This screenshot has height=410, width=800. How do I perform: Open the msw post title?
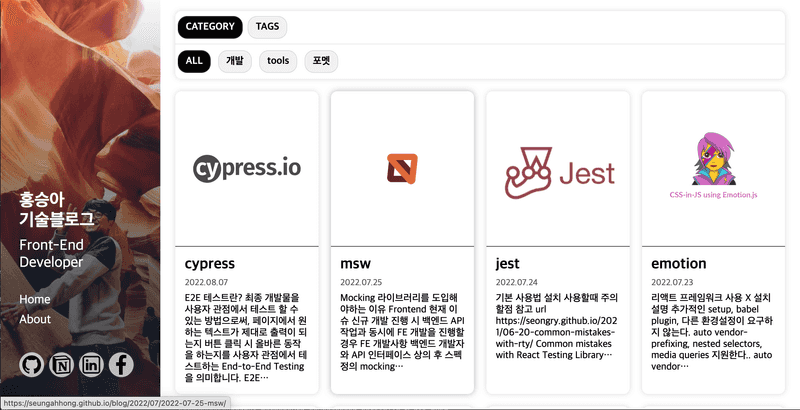[x=356, y=264]
